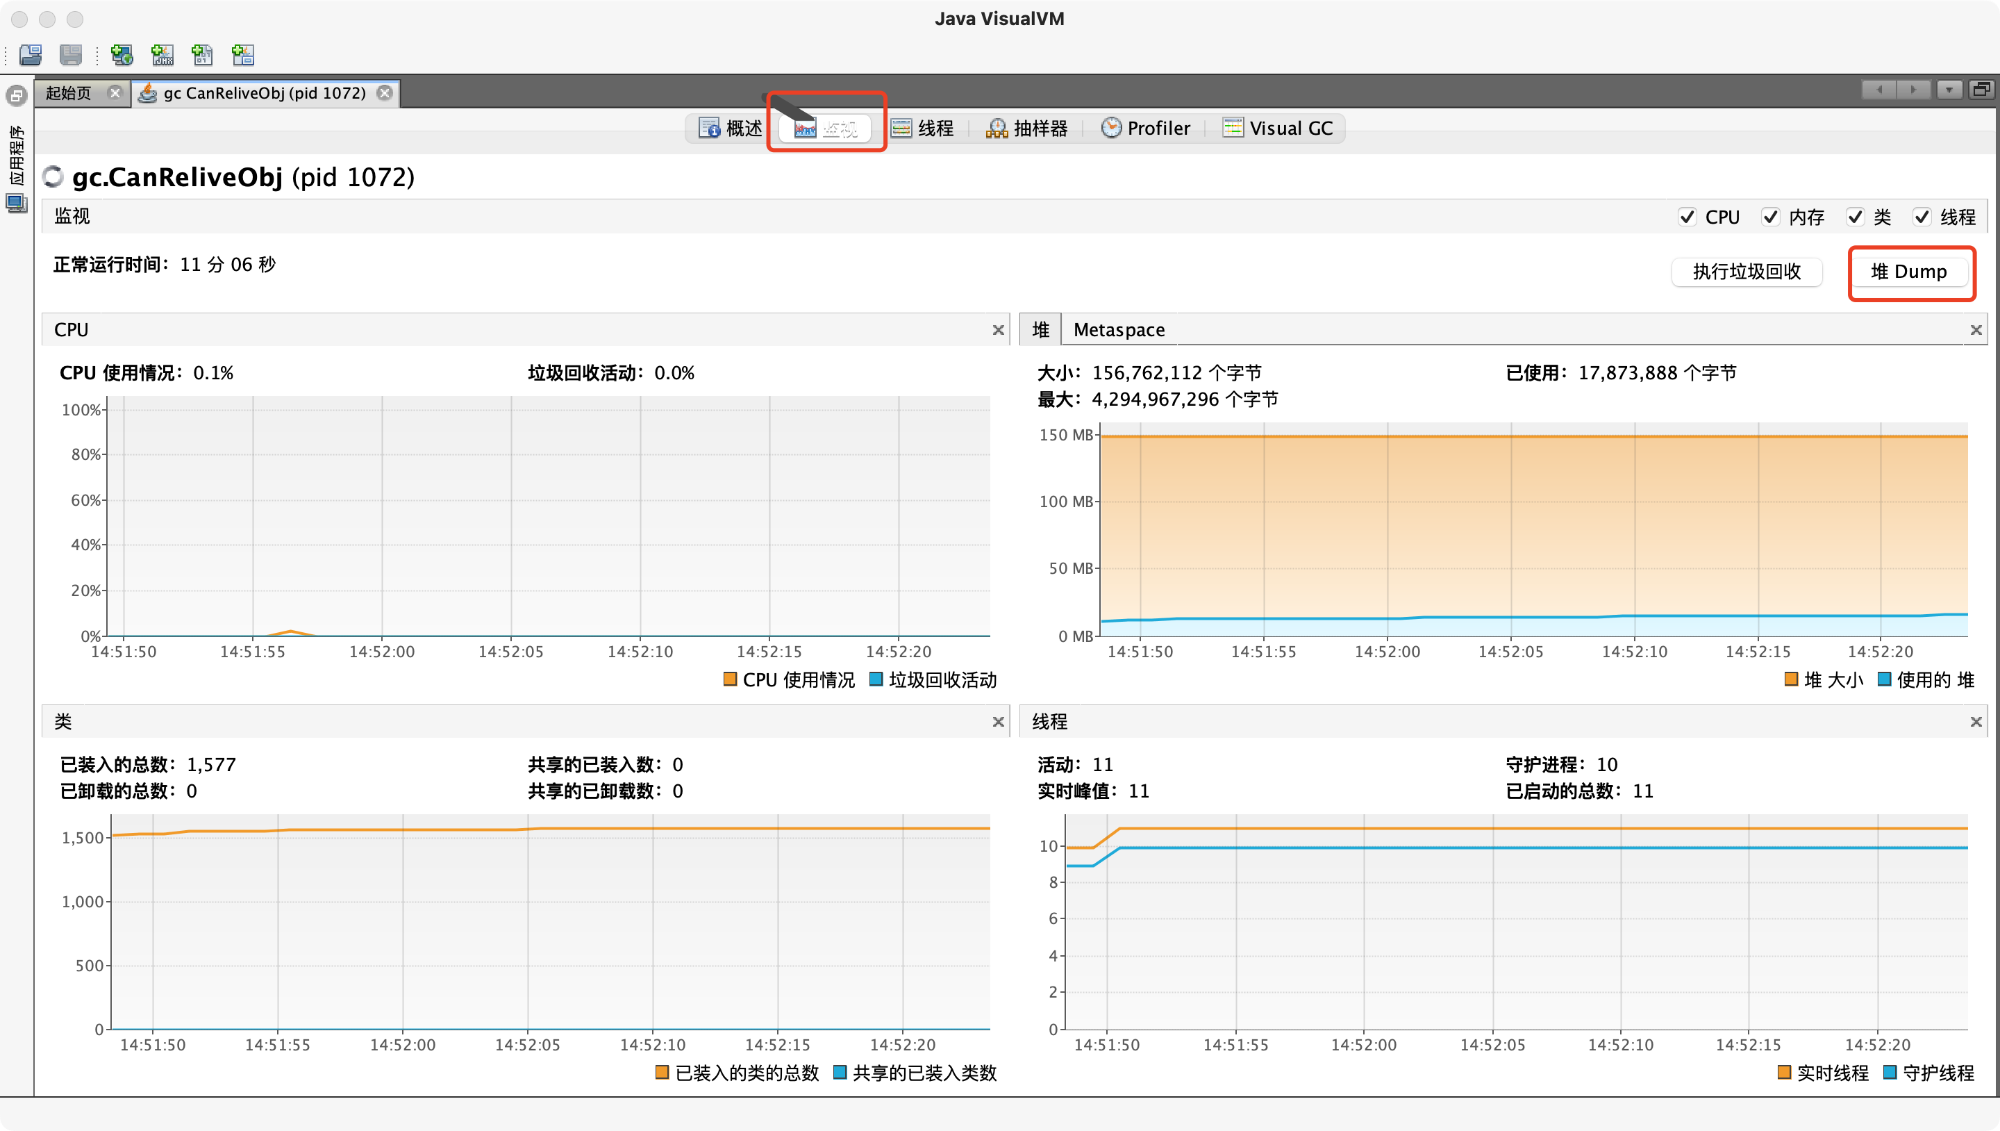Click the 共享的已装入类数 legend swatch
The height and width of the screenshot is (1131, 2000).
point(840,1072)
